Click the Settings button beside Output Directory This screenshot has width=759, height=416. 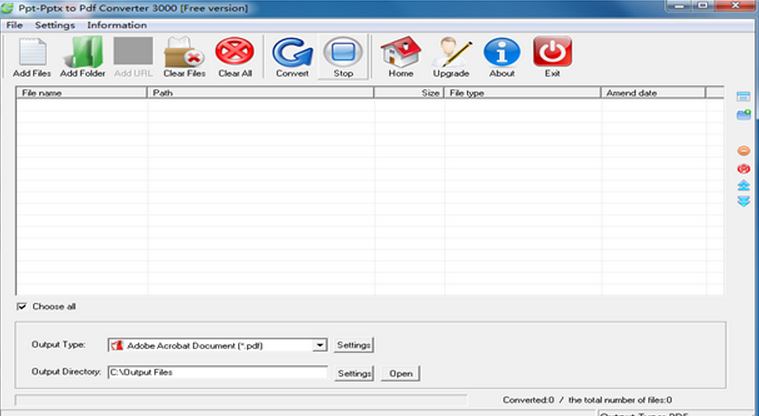pos(354,373)
